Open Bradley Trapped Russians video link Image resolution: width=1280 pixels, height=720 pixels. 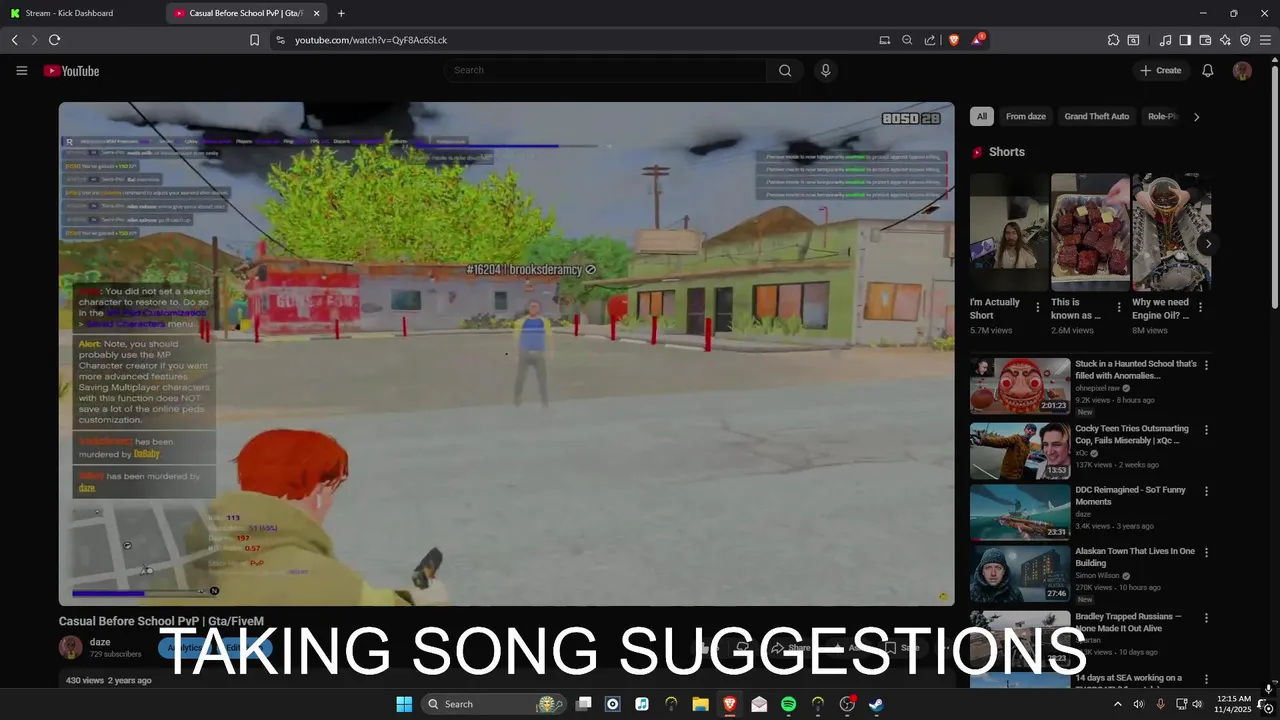(1128, 622)
